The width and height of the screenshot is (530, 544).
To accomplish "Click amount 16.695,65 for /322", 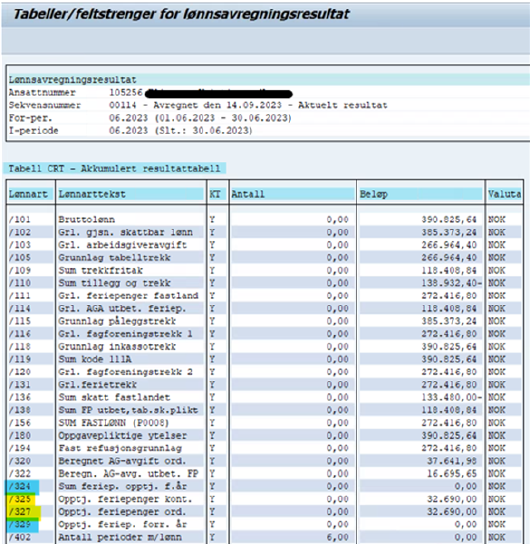I will click(452, 474).
